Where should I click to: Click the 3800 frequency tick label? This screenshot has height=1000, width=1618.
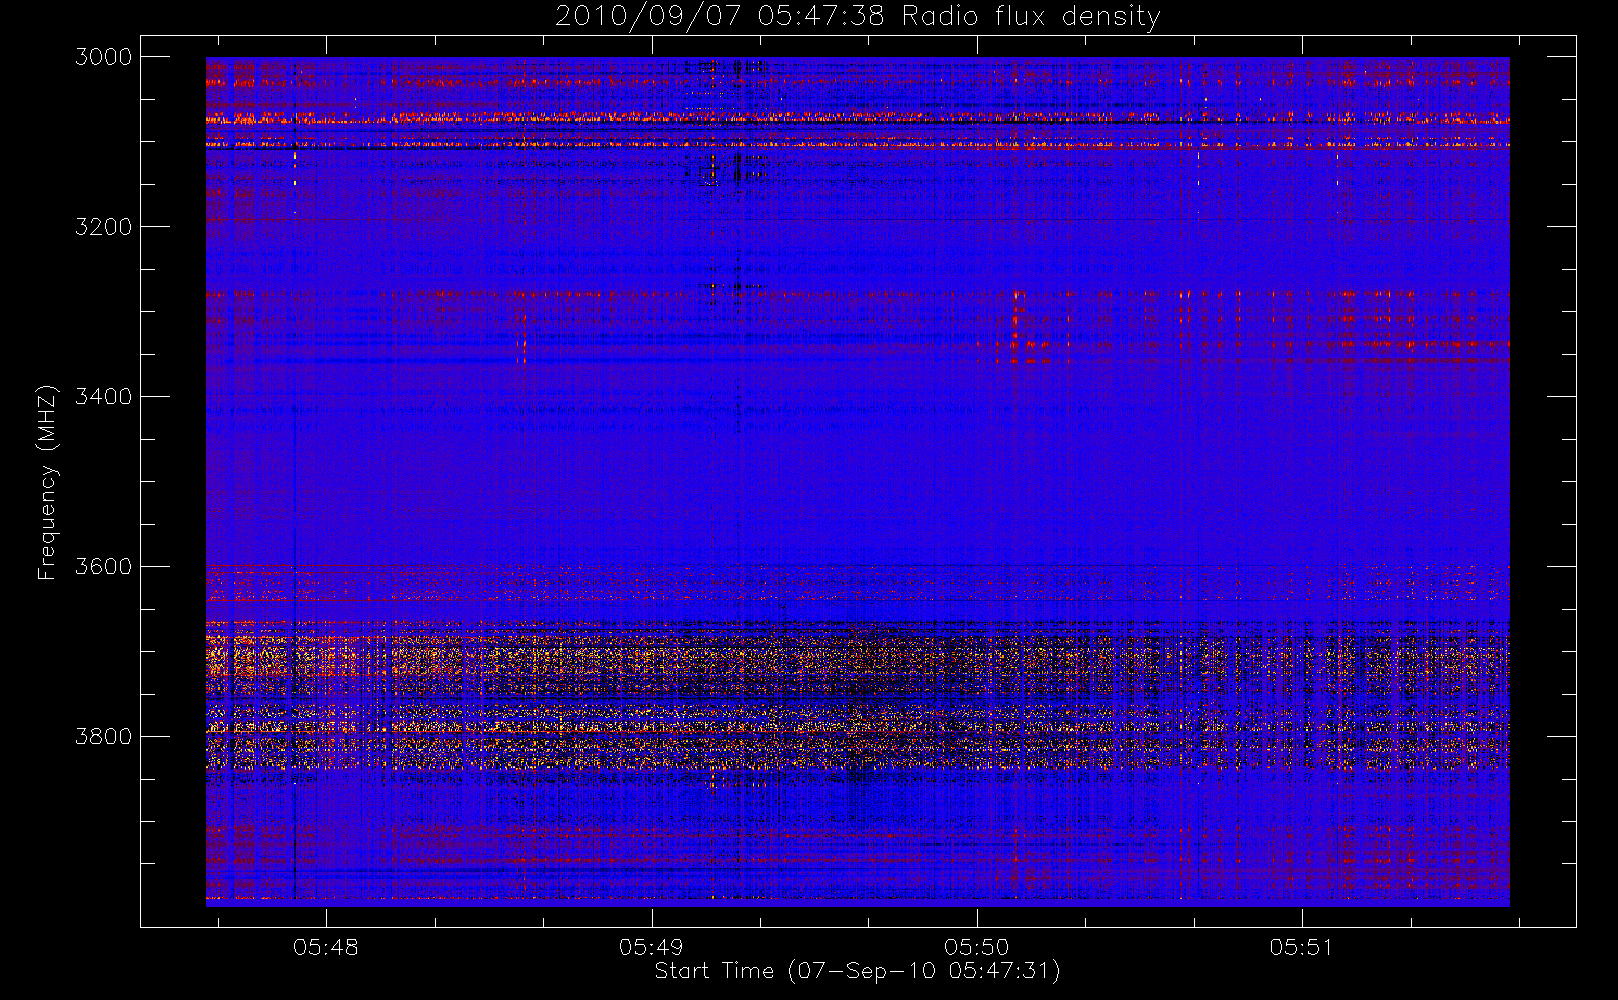104,737
